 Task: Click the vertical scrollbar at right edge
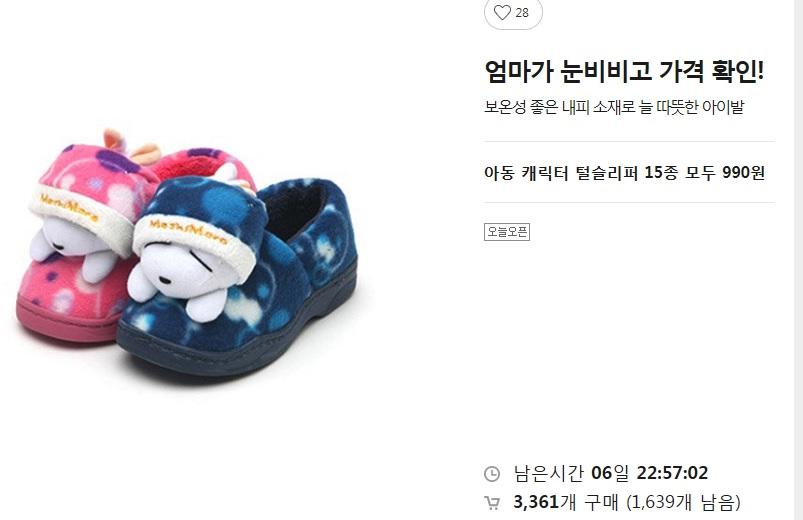(x=798, y=260)
